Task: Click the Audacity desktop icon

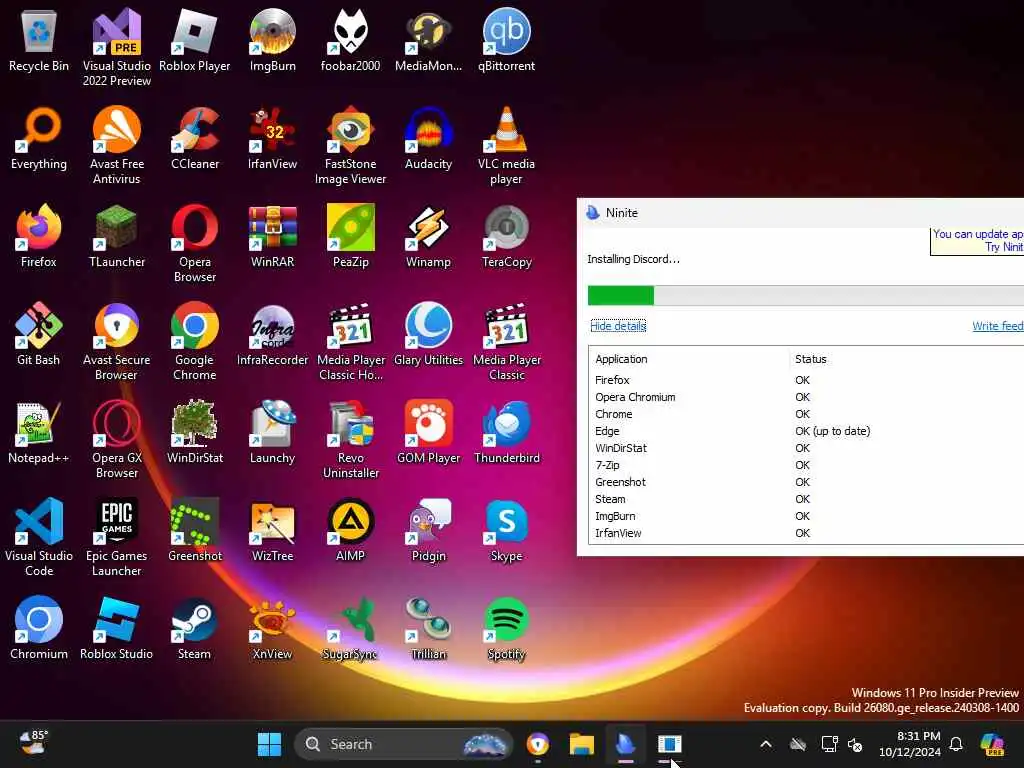Action: [428, 138]
